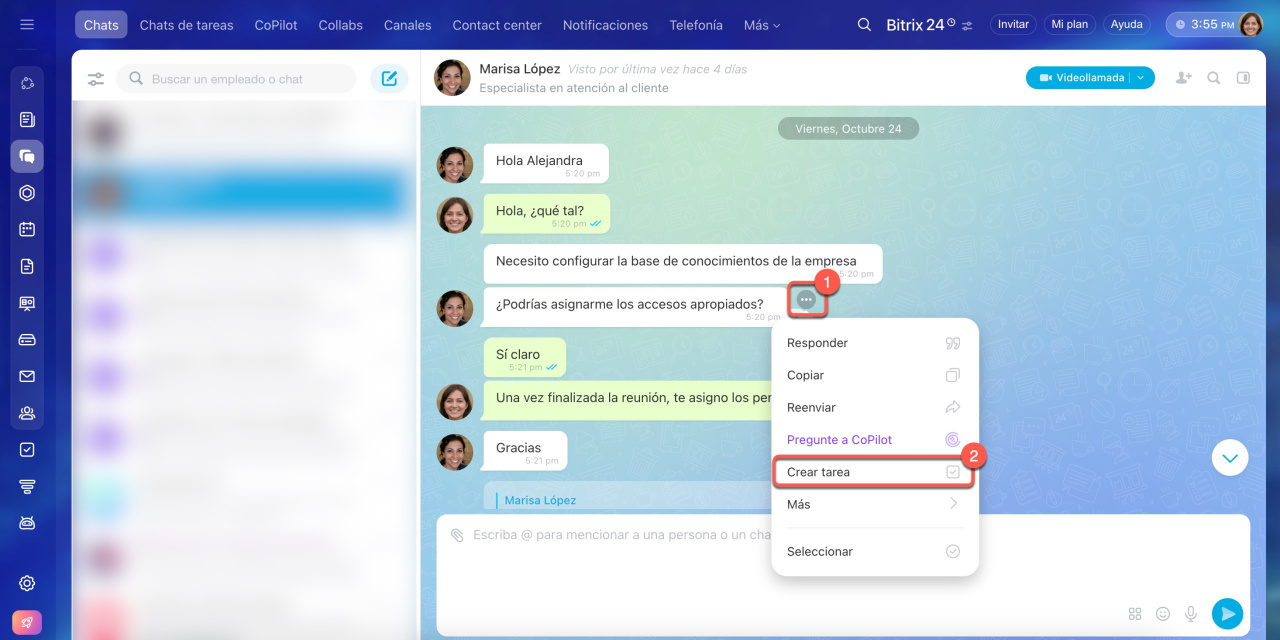
Task: Select Crear tarea from context menu
Action: (818, 472)
